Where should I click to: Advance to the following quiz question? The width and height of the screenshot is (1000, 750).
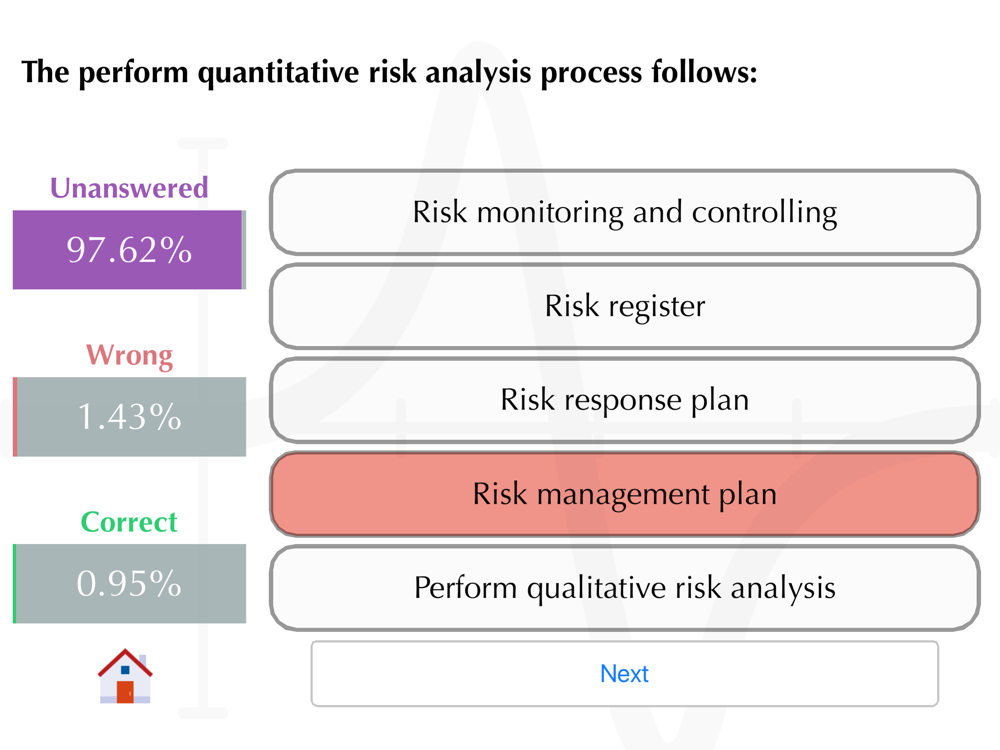[624, 673]
